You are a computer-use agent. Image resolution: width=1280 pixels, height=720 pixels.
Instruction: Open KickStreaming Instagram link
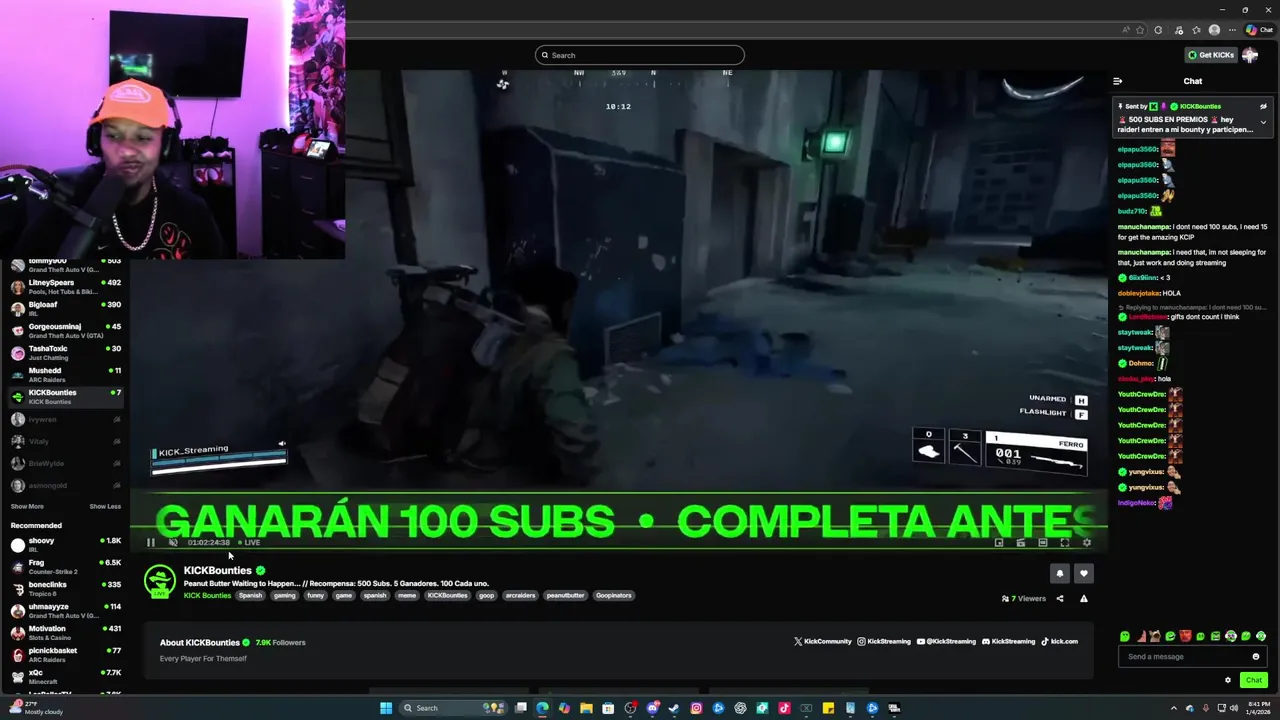[884, 642]
